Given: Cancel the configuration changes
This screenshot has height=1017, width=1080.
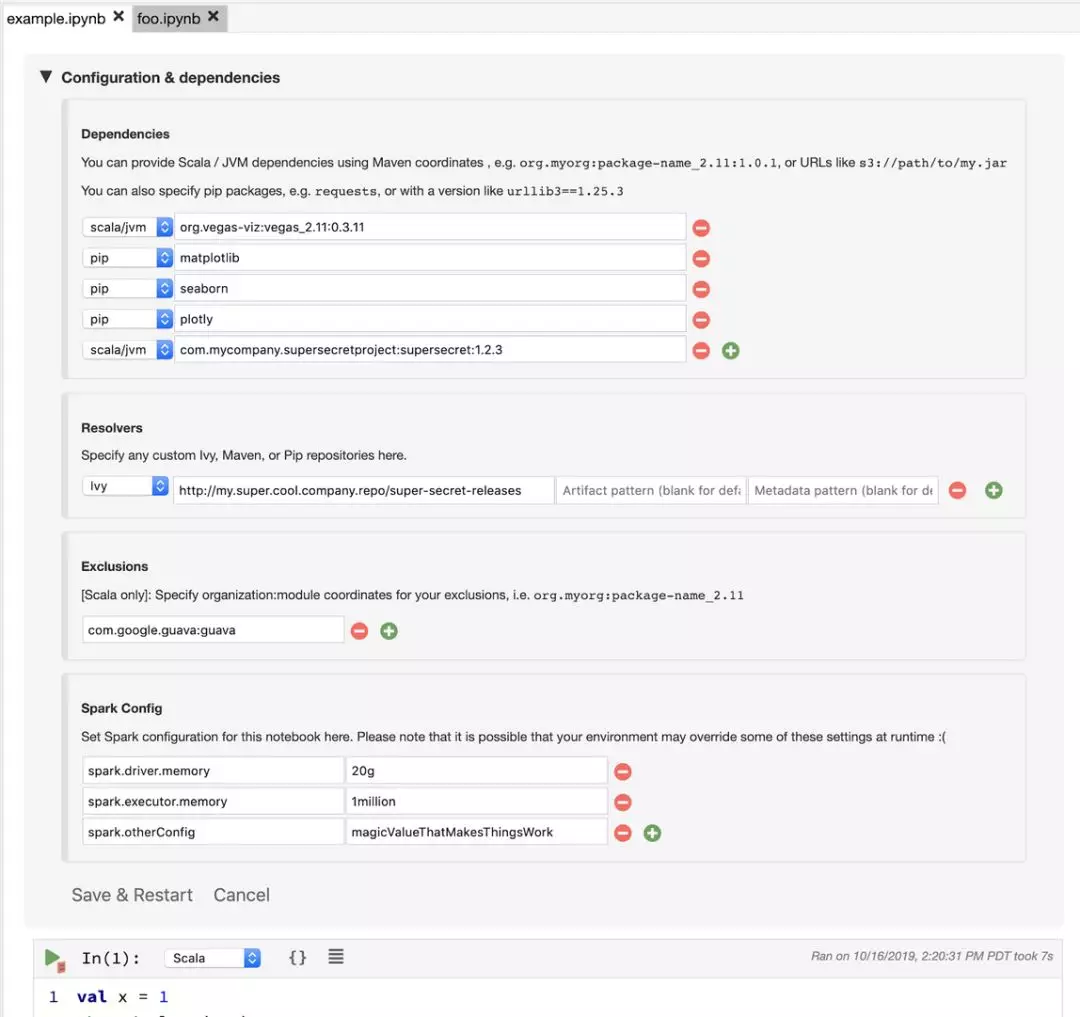Looking at the screenshot, I should pyautogui.click(x=242, y=895).
